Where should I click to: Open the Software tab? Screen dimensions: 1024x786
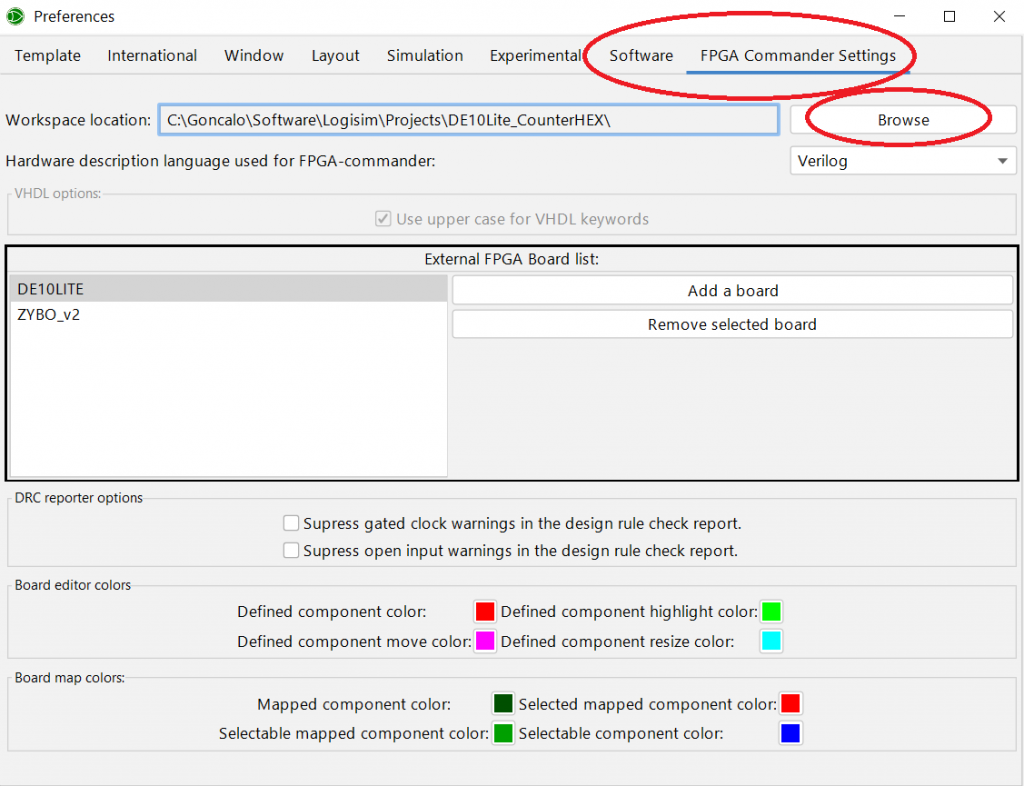click(641, 56)
